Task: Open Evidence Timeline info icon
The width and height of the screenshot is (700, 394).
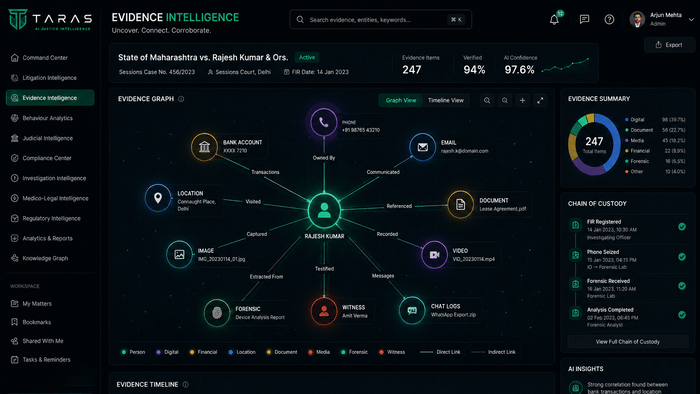Action: (186, 384)
